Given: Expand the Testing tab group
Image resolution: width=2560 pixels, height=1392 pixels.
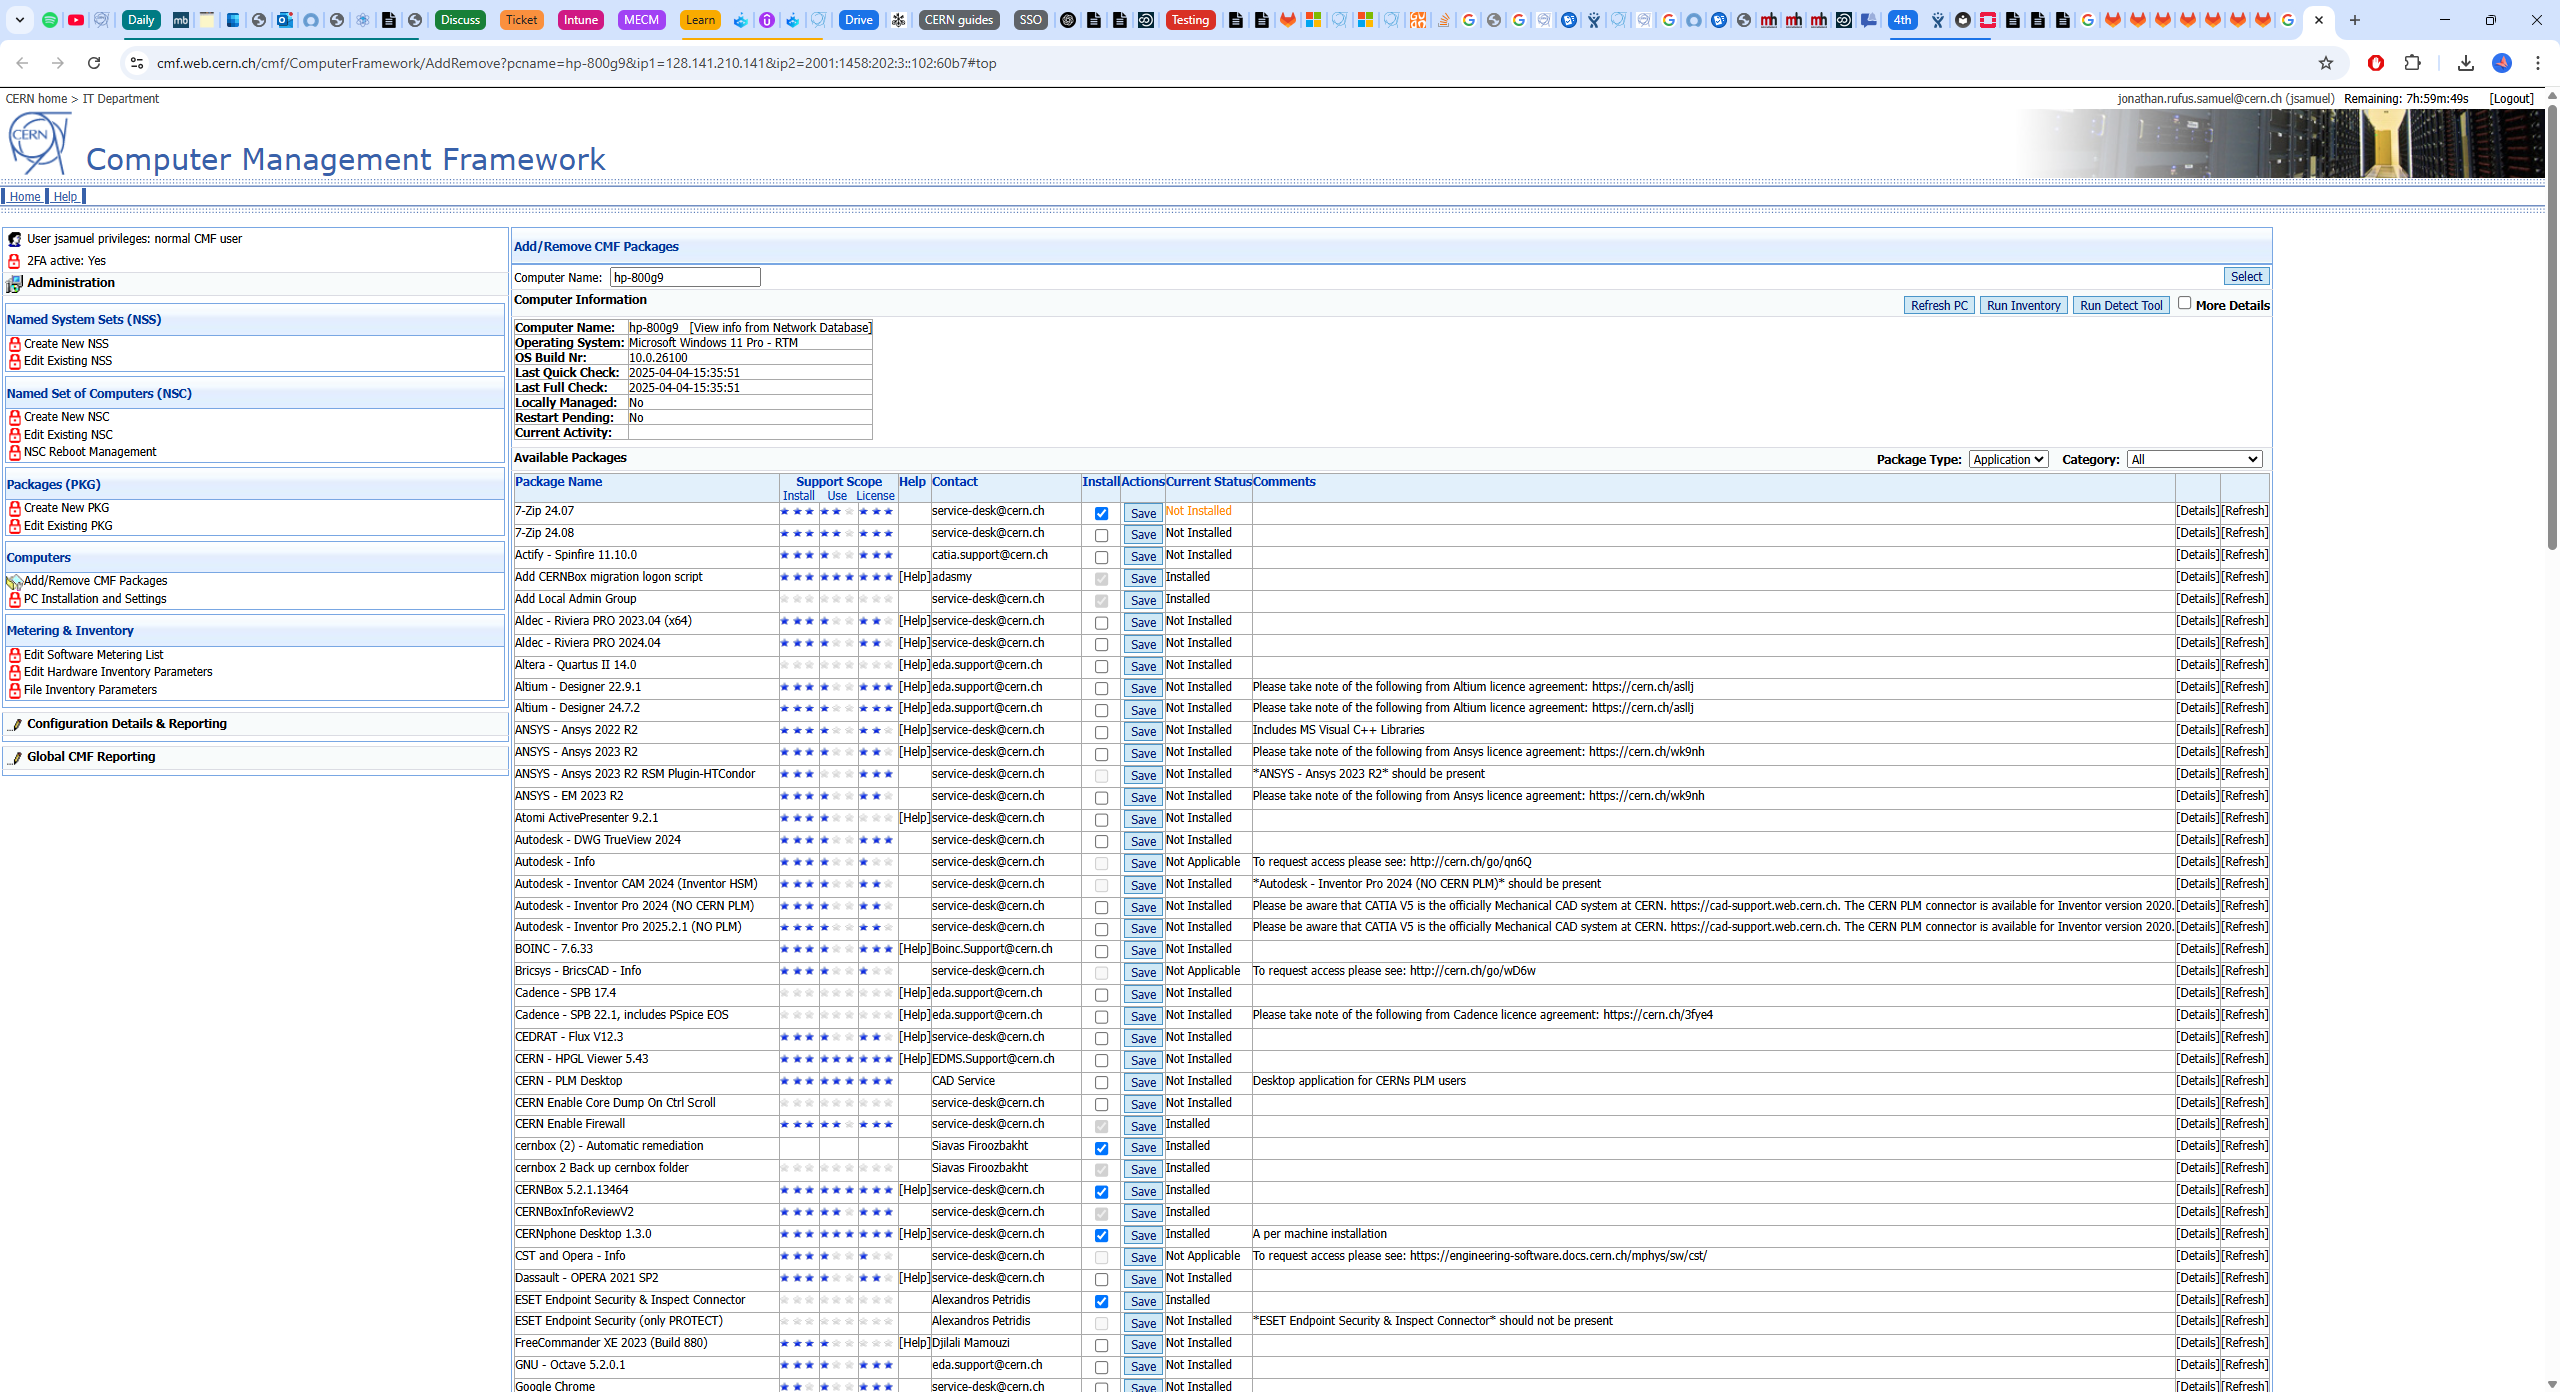Looking at the screenshot, I should pos(1190,20).
